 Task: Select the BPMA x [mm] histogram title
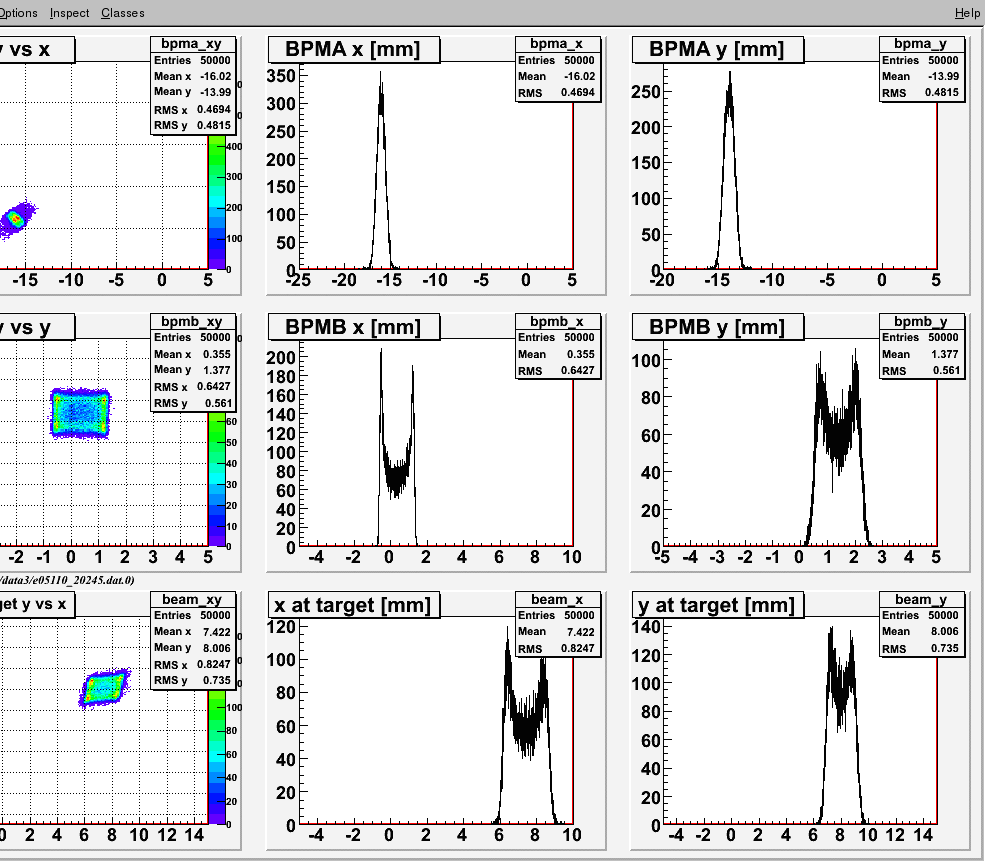click(x=353, y=49)
